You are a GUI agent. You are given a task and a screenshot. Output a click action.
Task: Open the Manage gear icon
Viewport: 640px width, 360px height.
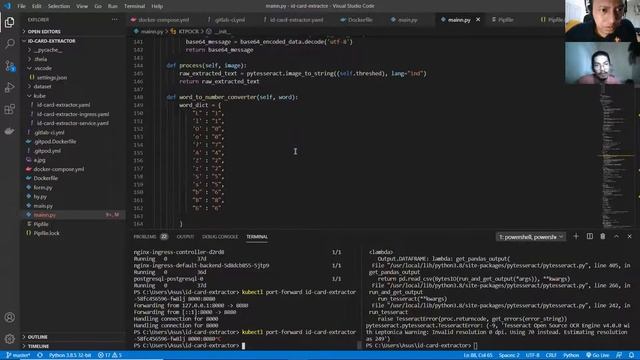9,338
